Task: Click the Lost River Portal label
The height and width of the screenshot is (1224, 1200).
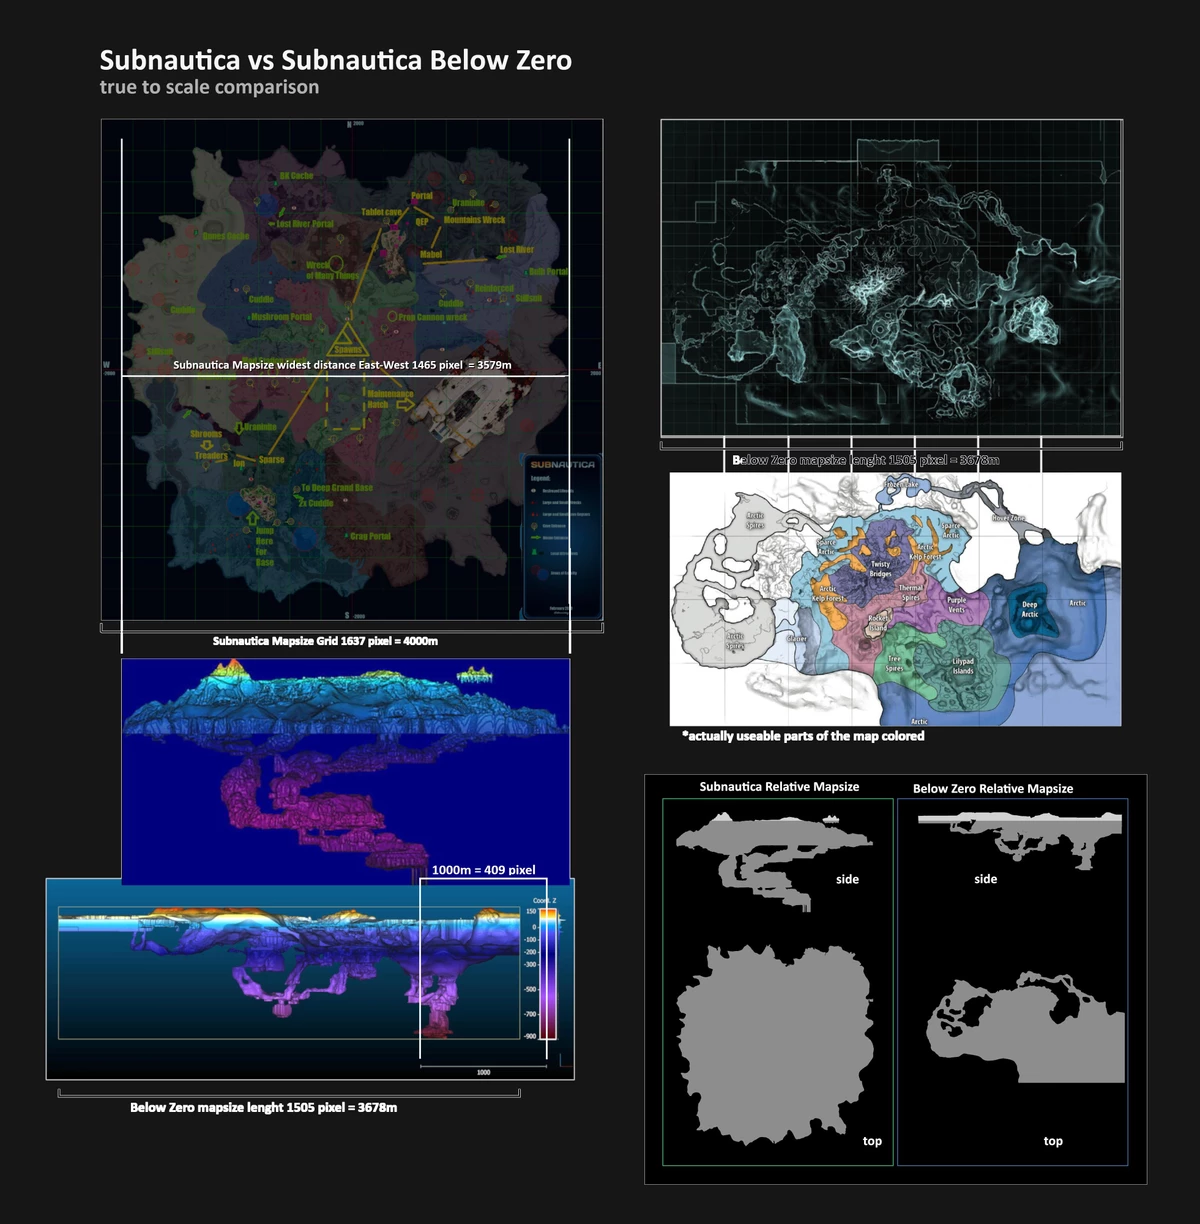Action: [x=305, y=224]
